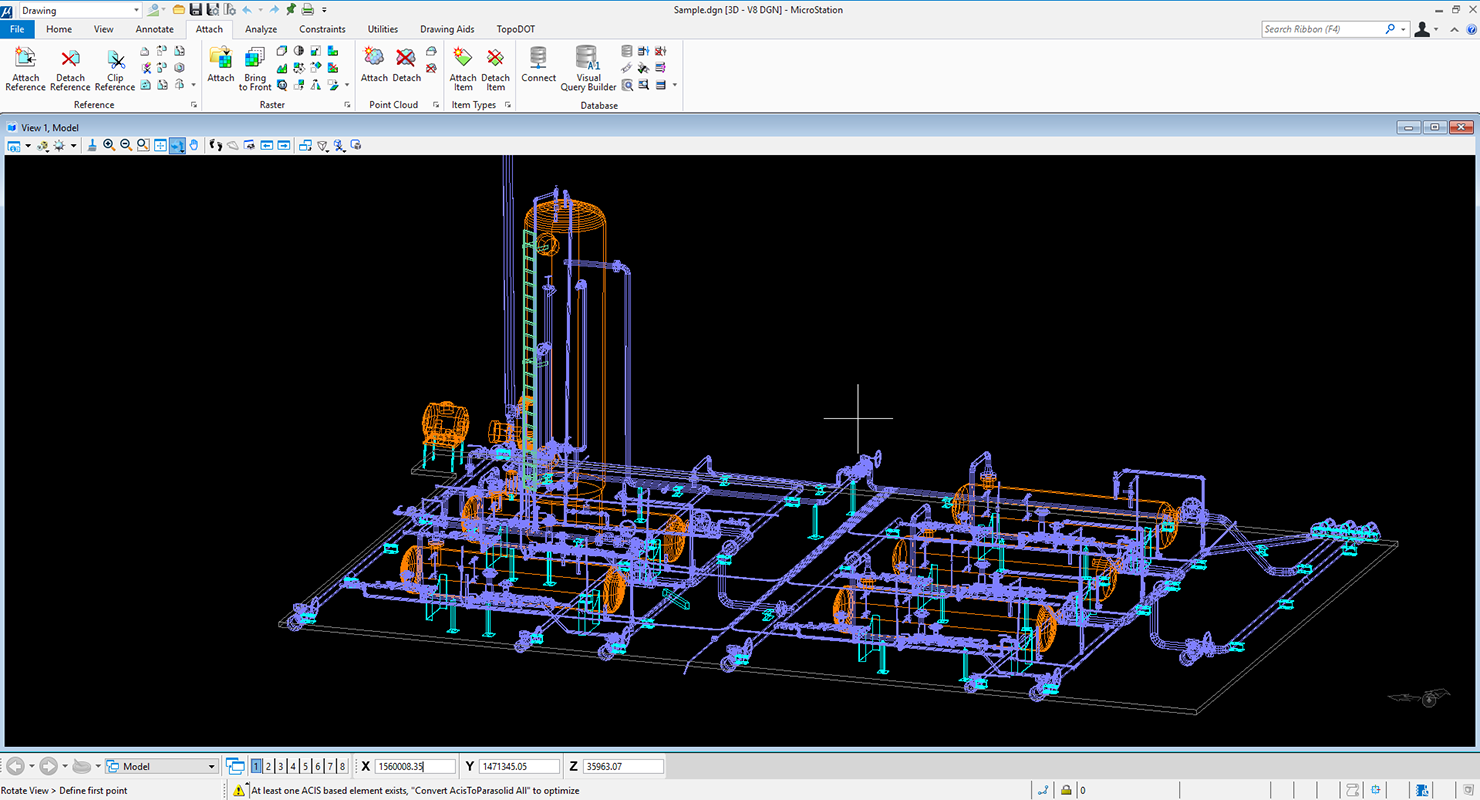Switch to the Analyze ribbon tab

pos(261,29)
